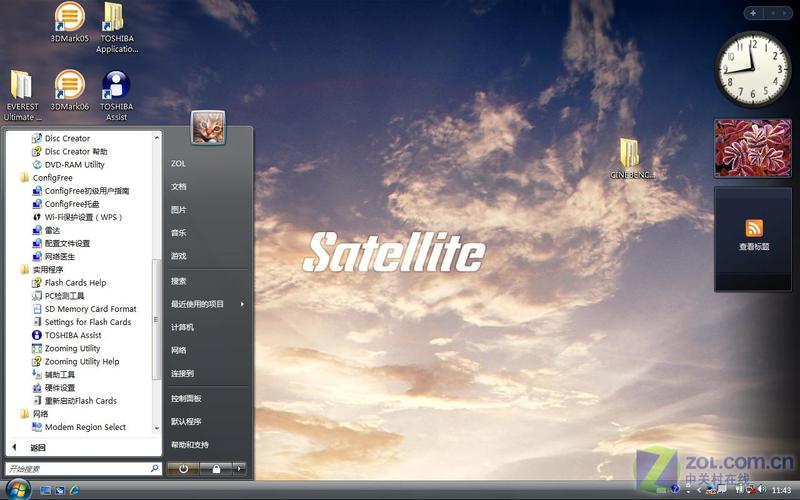
Task: Launch 网络医生
Action: 53,257
